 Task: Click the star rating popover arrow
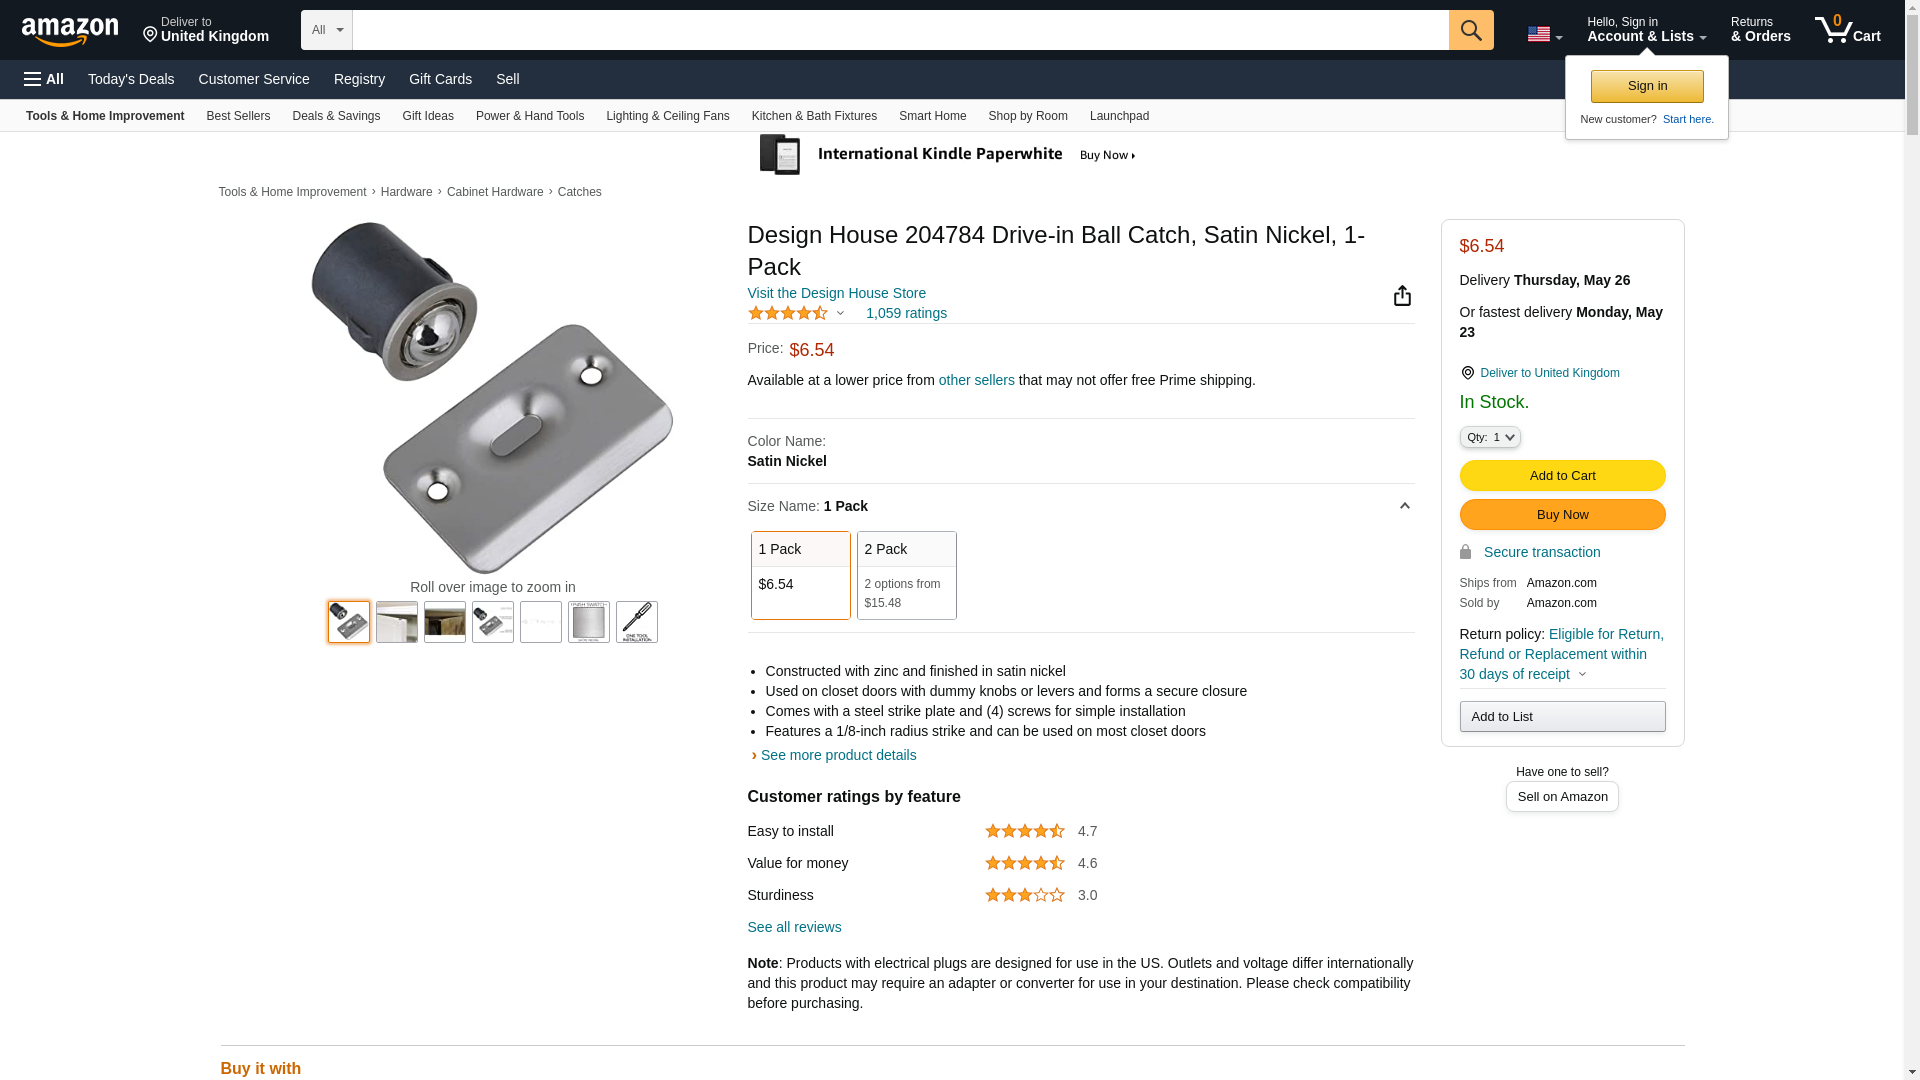pyautogui.click(x=840, y=314)
